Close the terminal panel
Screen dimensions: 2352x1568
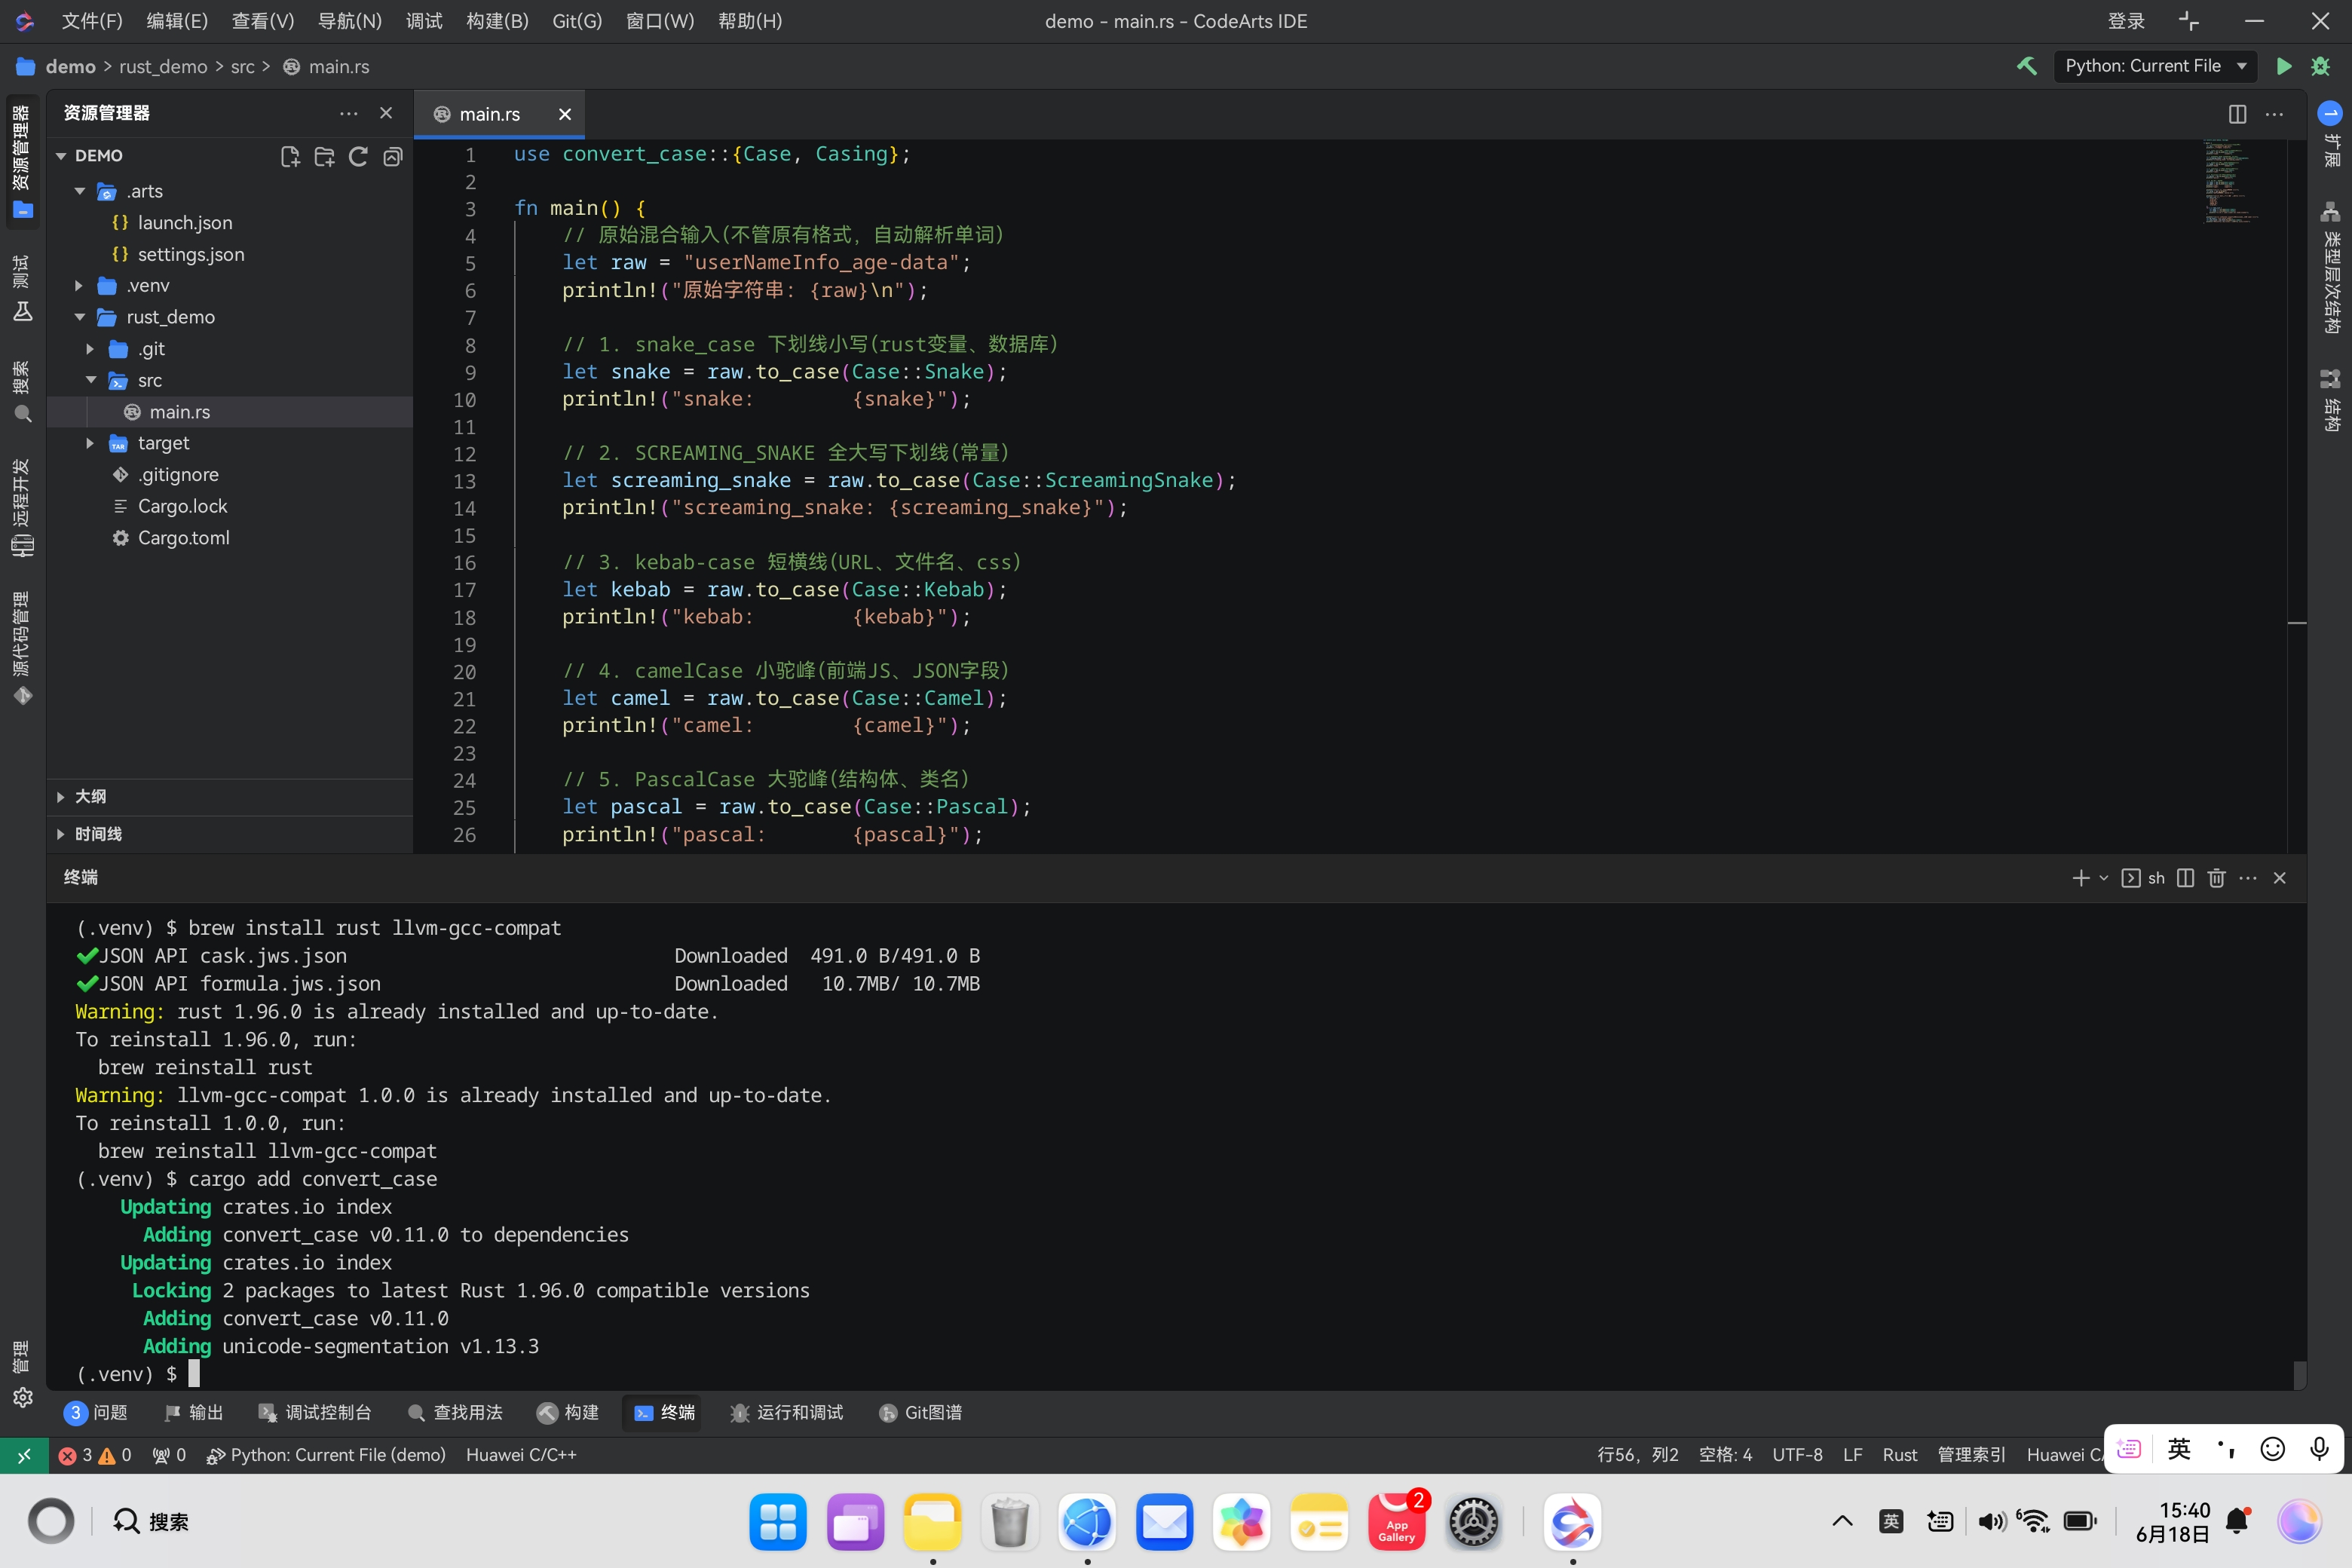coord(2280,878)
